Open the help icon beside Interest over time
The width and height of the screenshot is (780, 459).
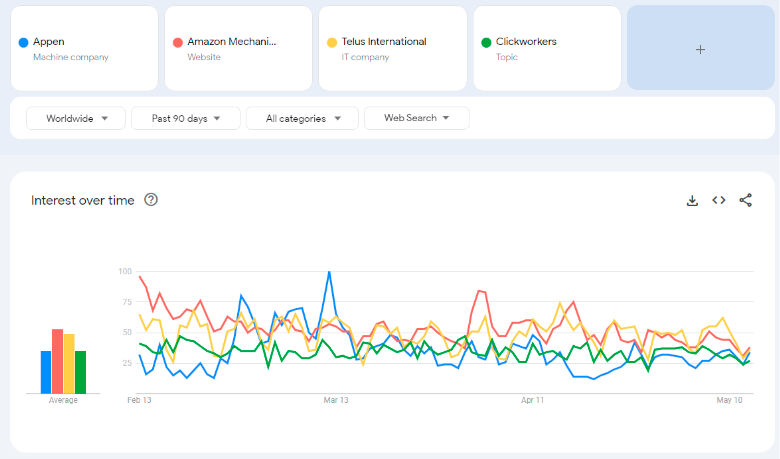point(151,199)
